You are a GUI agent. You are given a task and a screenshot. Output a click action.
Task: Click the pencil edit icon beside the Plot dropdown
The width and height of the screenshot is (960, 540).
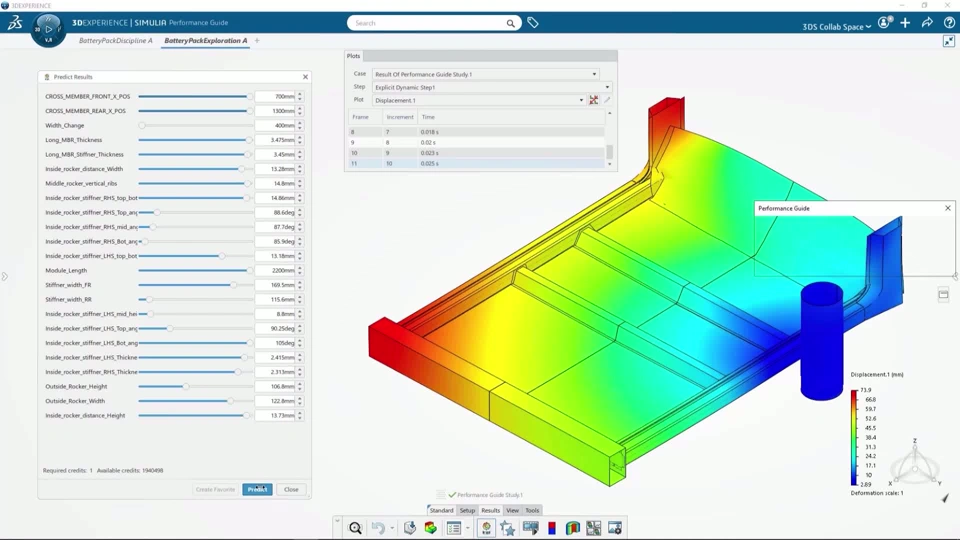point(607,100)
